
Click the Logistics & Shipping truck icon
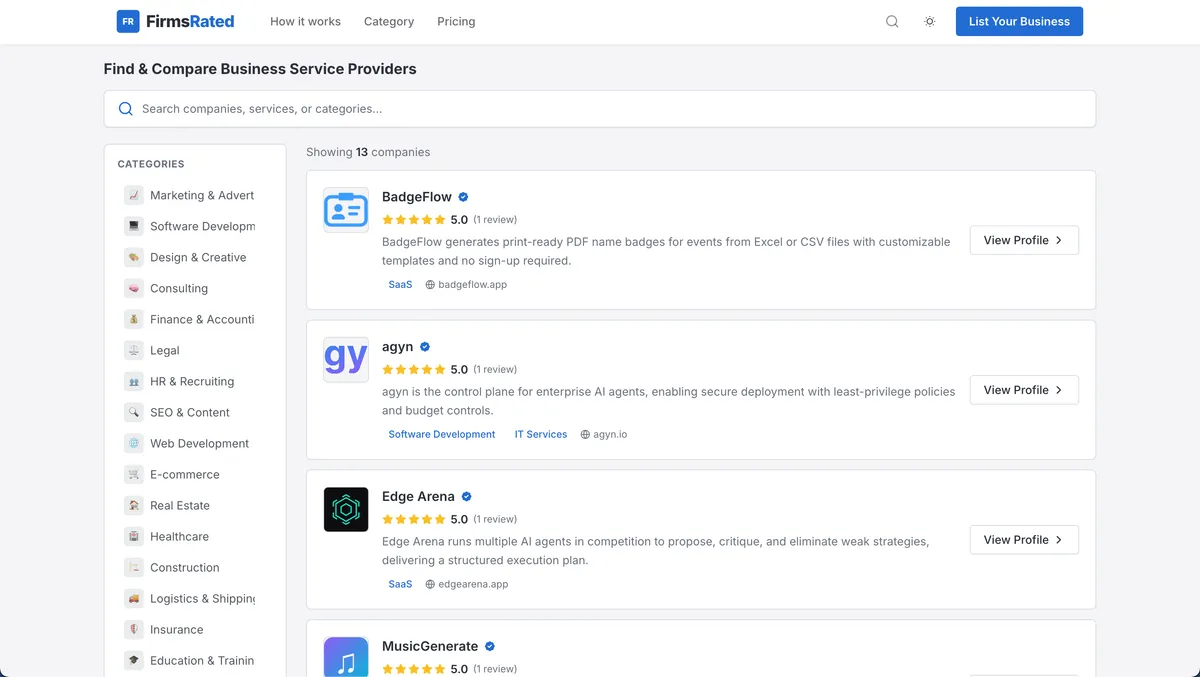tap(134, 598)
